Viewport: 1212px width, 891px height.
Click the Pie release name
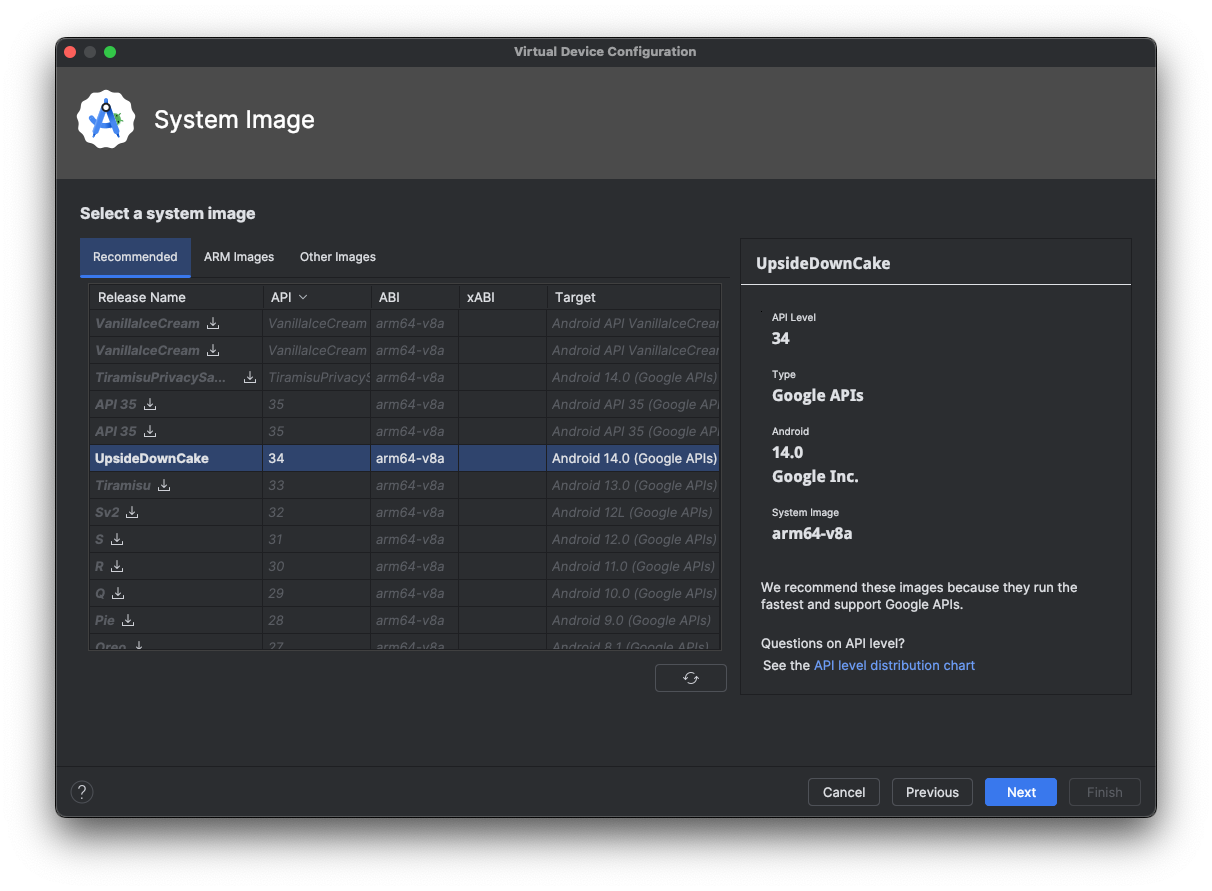[105, 620]
